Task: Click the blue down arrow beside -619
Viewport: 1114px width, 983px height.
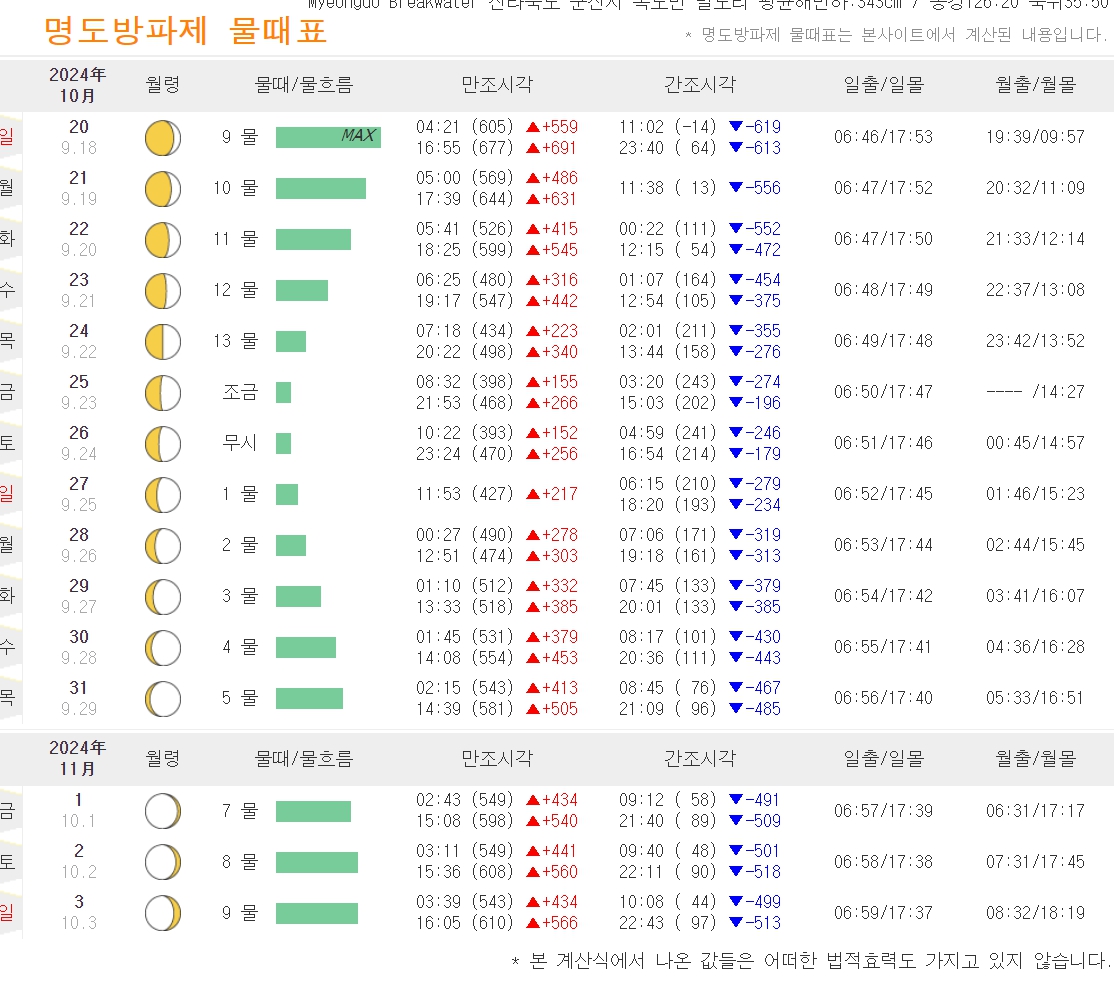Action: pos(734,128)
